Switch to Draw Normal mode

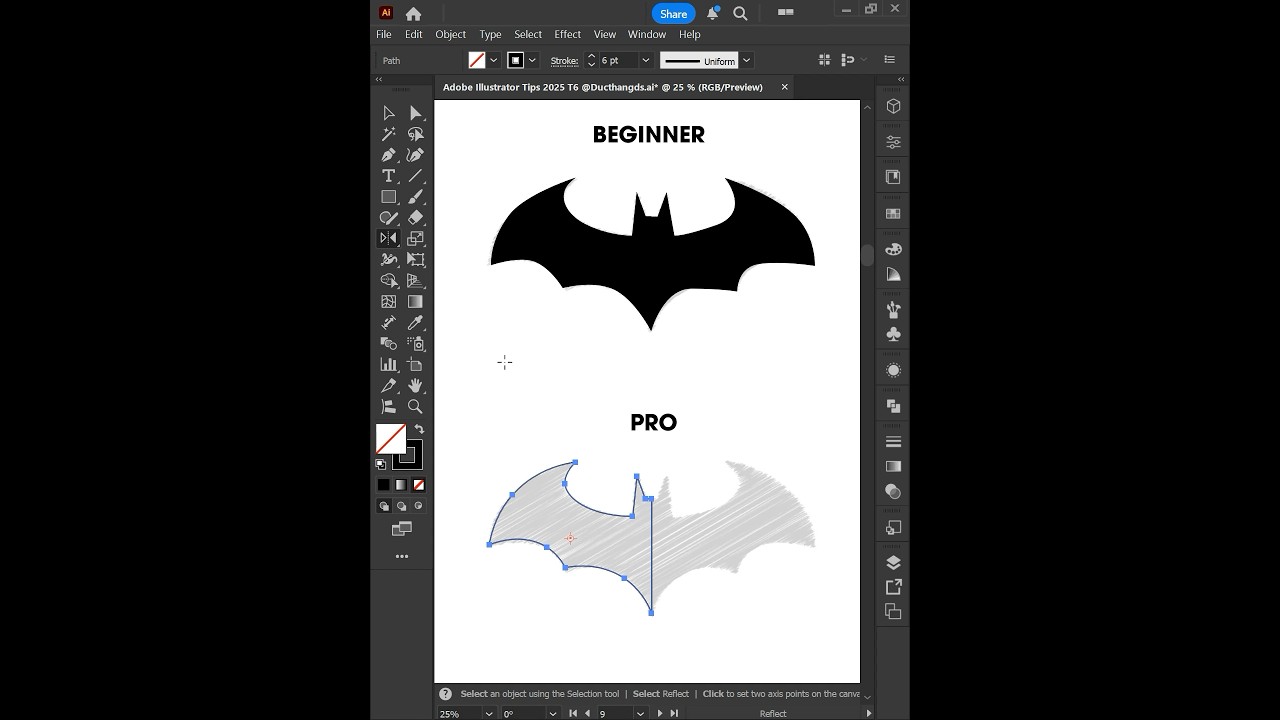[383, 506]
